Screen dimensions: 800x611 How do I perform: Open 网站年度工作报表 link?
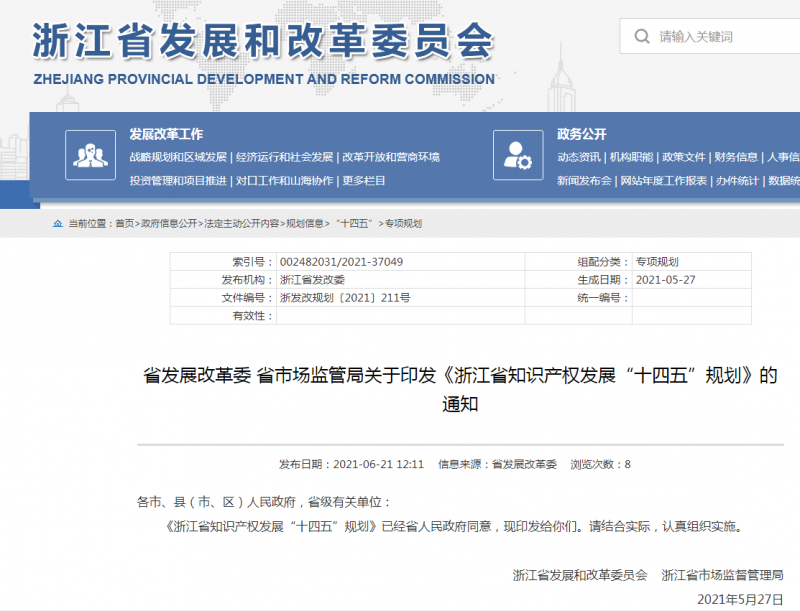coord(664,181)
